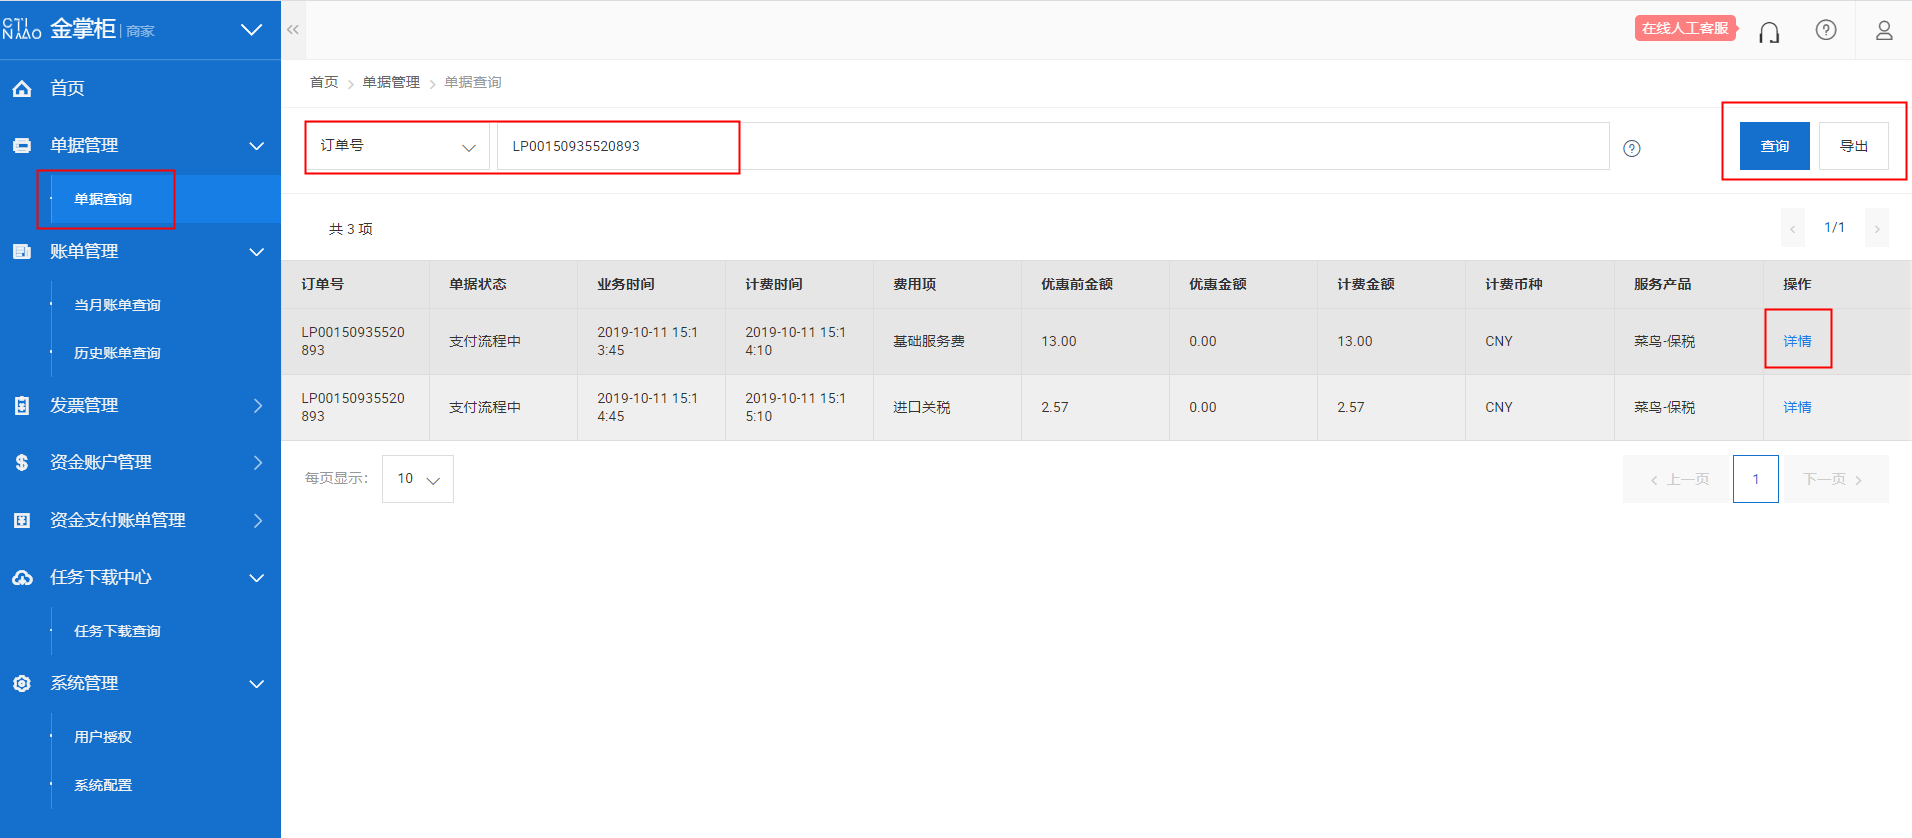The image size is (1912, 838).
Task: Click the 账单管理 sidebar icon
Action: [x=22, y=252]
